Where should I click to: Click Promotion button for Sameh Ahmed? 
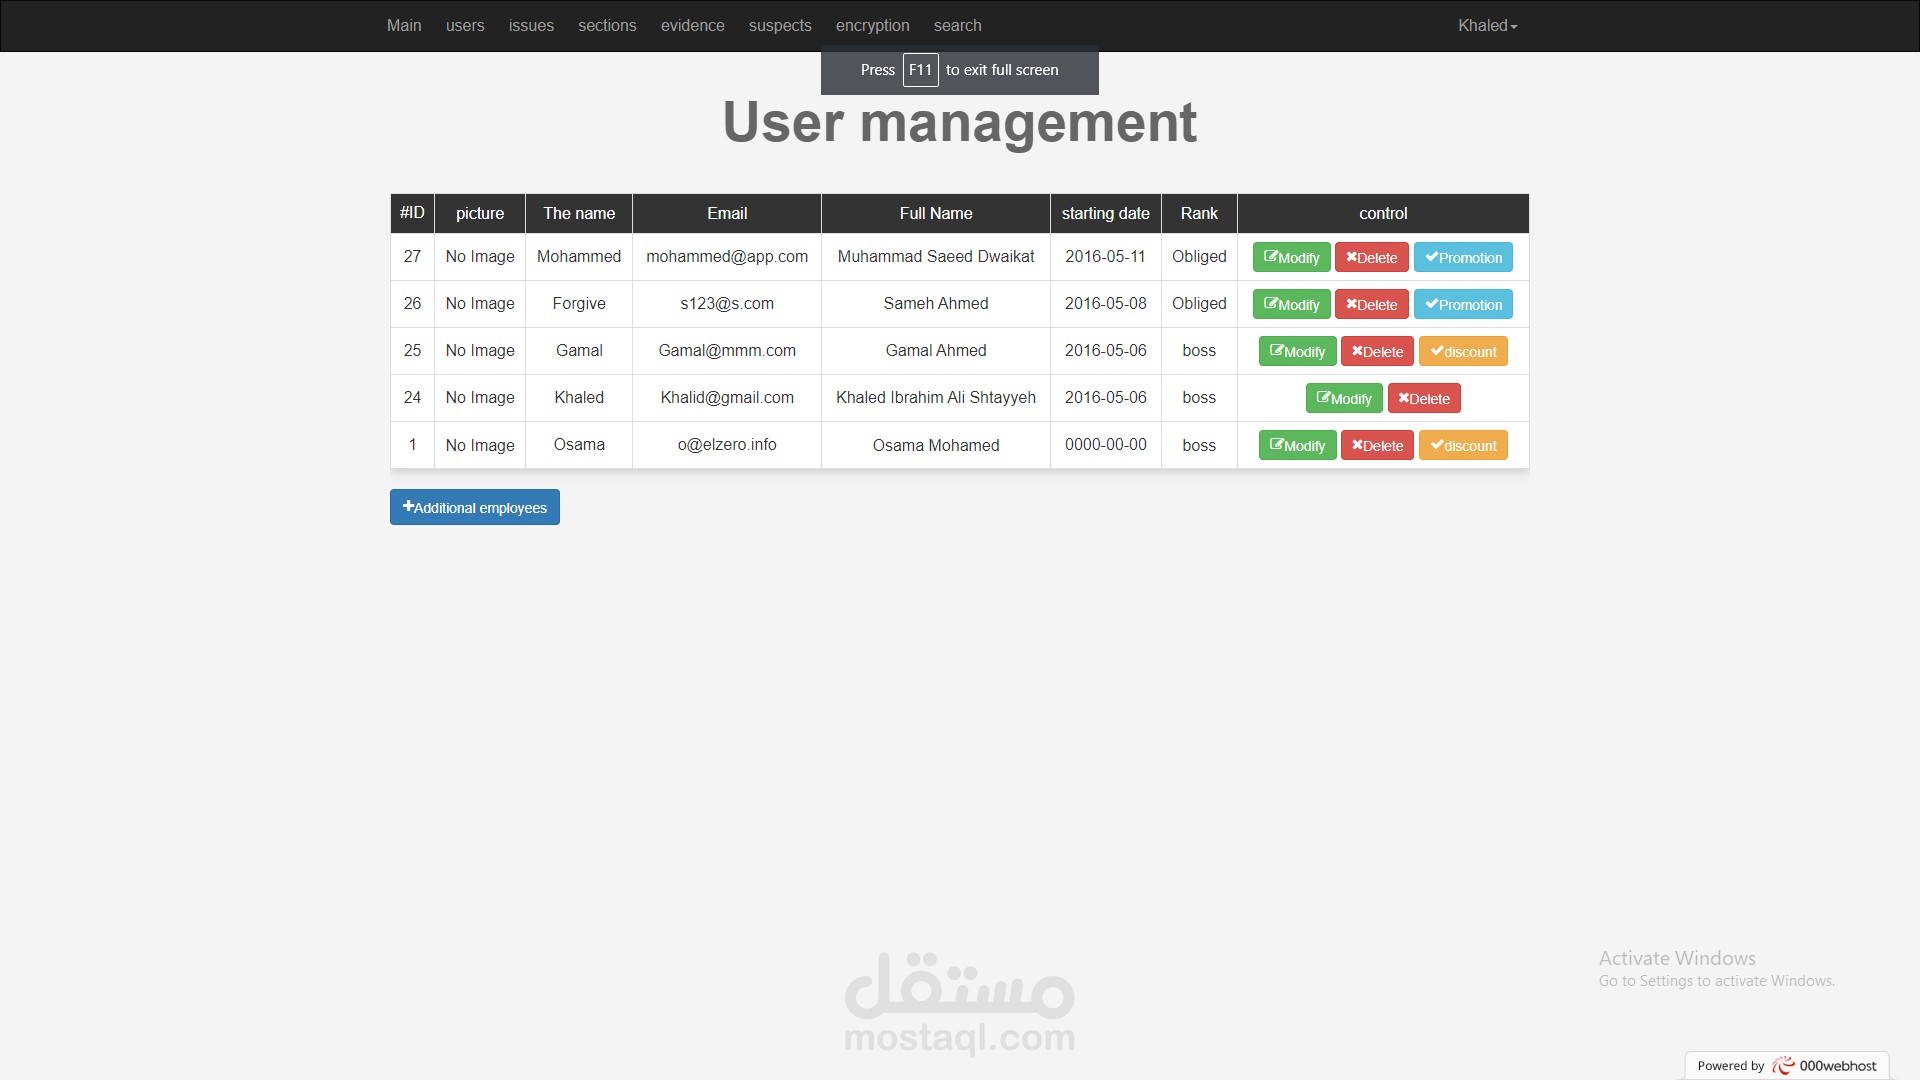coord(1463,304)
